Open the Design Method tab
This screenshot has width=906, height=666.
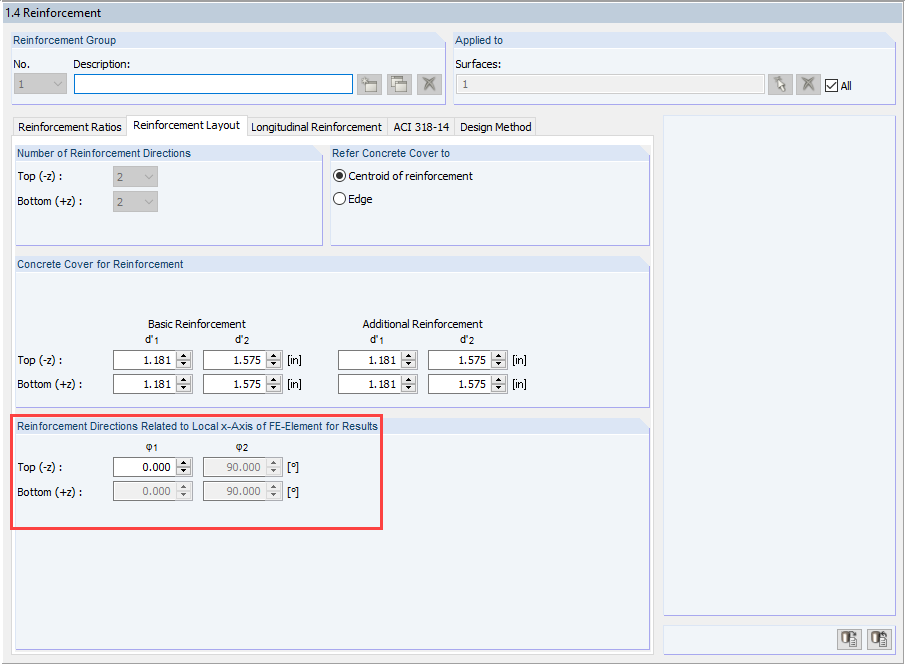tap(495, 126)
